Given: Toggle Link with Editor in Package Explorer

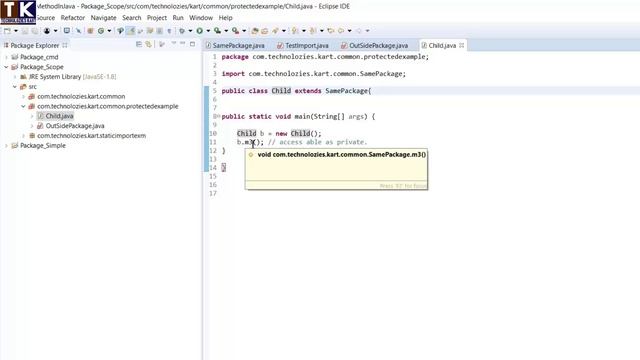Looking at the screenshot, I should coord(149,44).
